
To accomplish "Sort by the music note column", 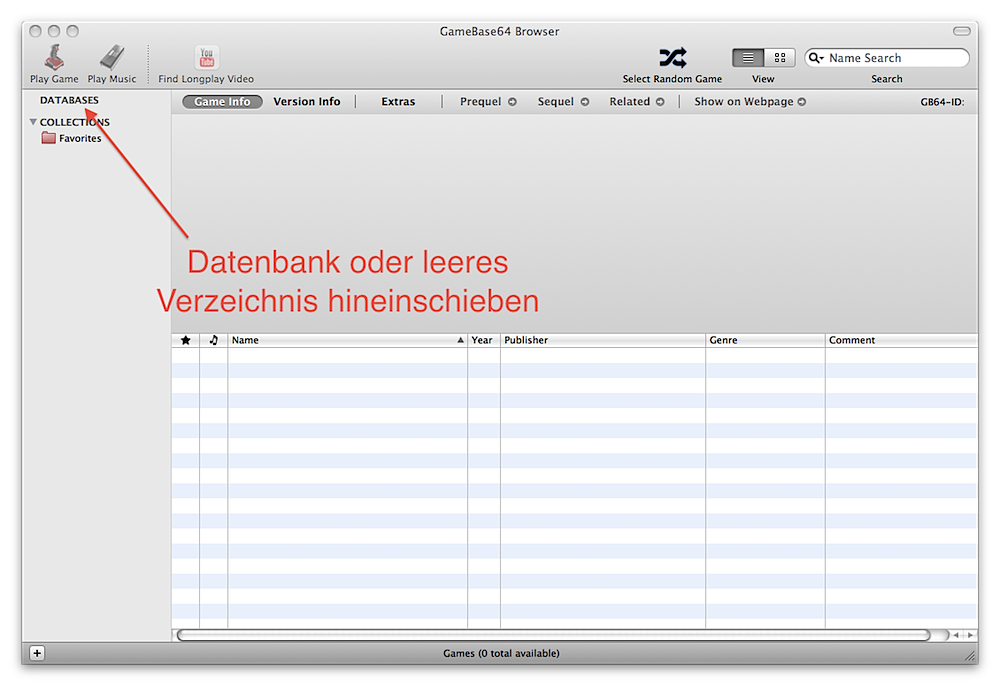I will (x=214, y=340).
